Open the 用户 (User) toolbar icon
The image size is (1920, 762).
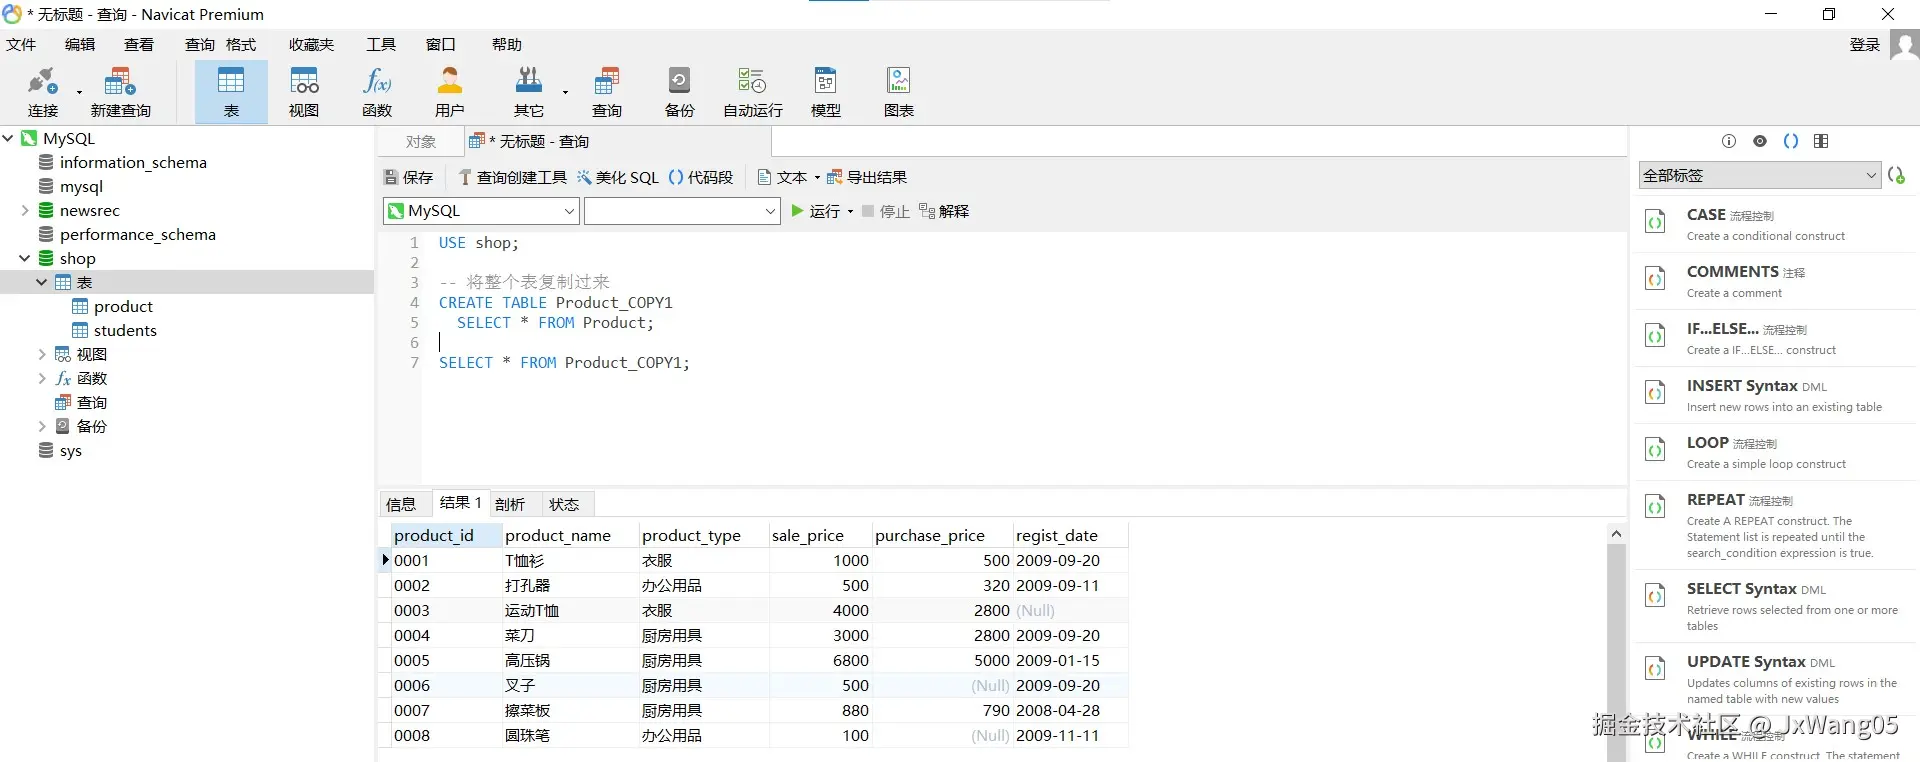tap(450, 92)
